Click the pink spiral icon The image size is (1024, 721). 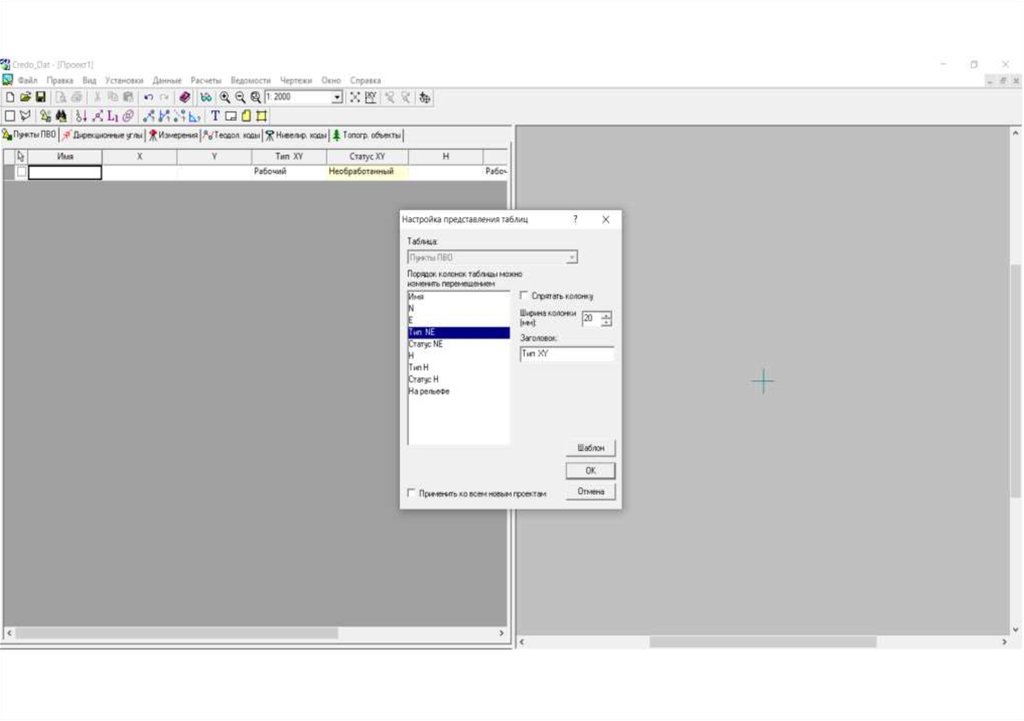[x=128, y=116]
